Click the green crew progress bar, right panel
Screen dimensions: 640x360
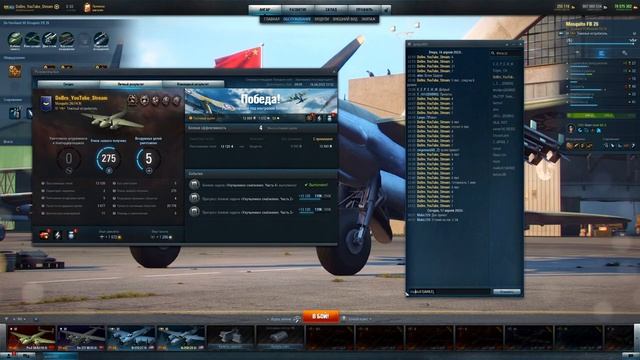pos(602,116)
